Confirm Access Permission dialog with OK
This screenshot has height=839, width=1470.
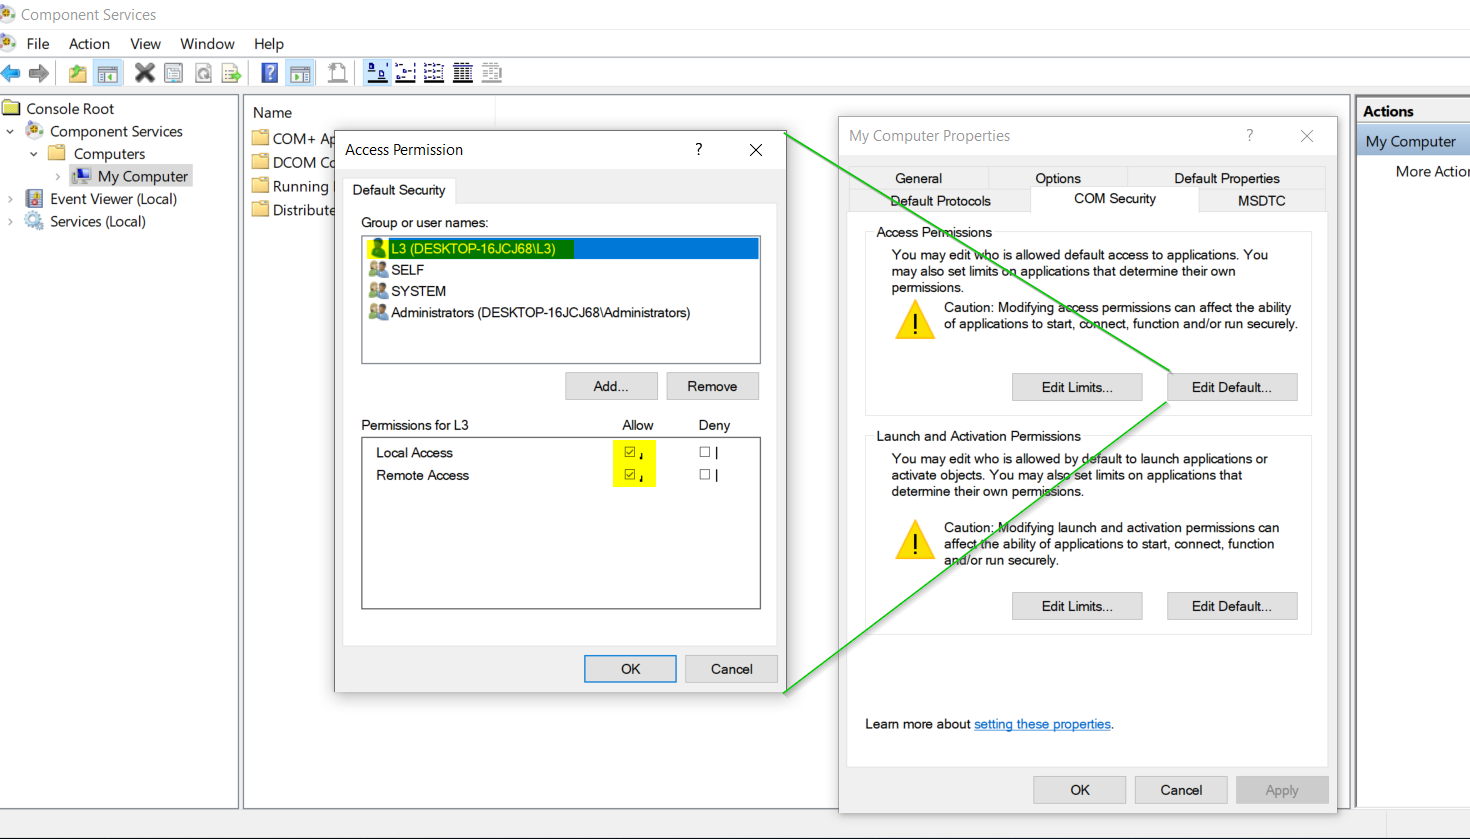(x=630, y=669)
